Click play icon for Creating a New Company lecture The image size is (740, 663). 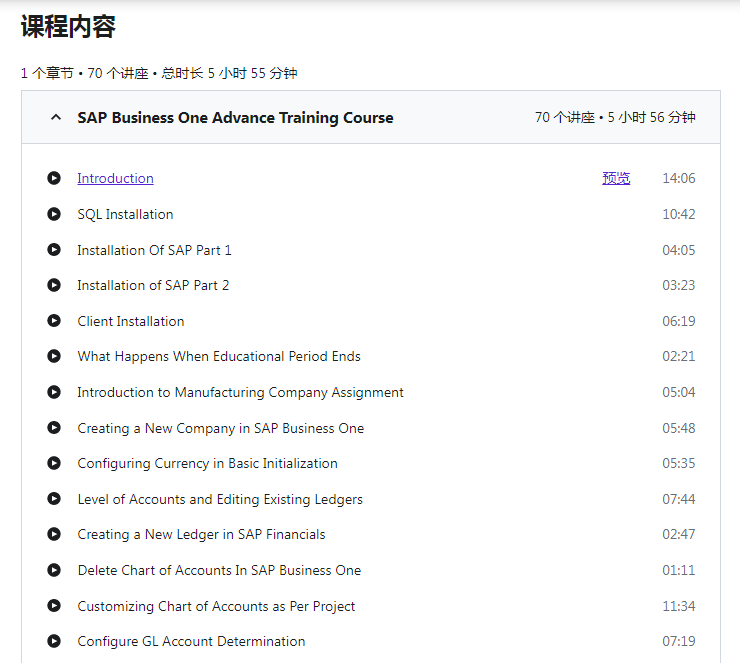(x=54, y=428)
